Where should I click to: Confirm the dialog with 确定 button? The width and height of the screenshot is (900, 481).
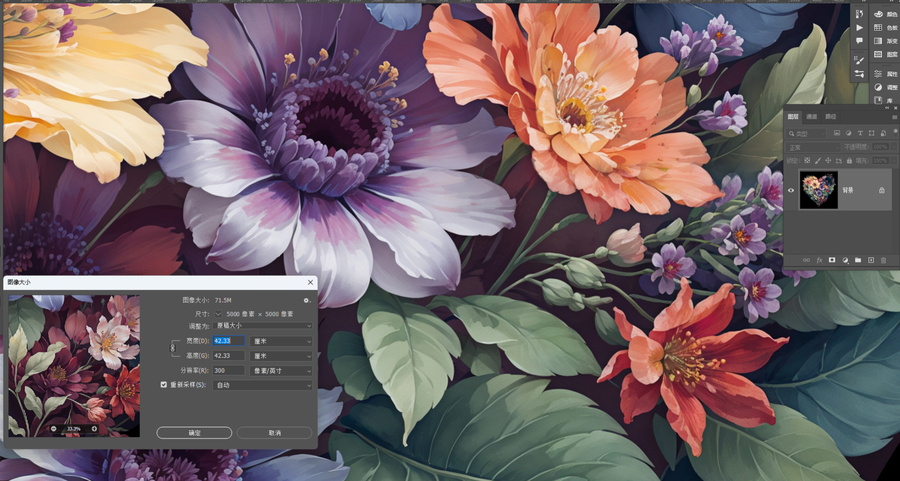click(x=194, y=433)
